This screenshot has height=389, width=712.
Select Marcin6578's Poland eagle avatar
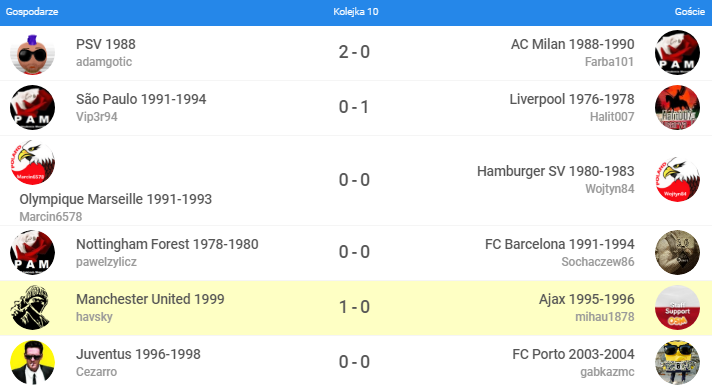[32, 162]
